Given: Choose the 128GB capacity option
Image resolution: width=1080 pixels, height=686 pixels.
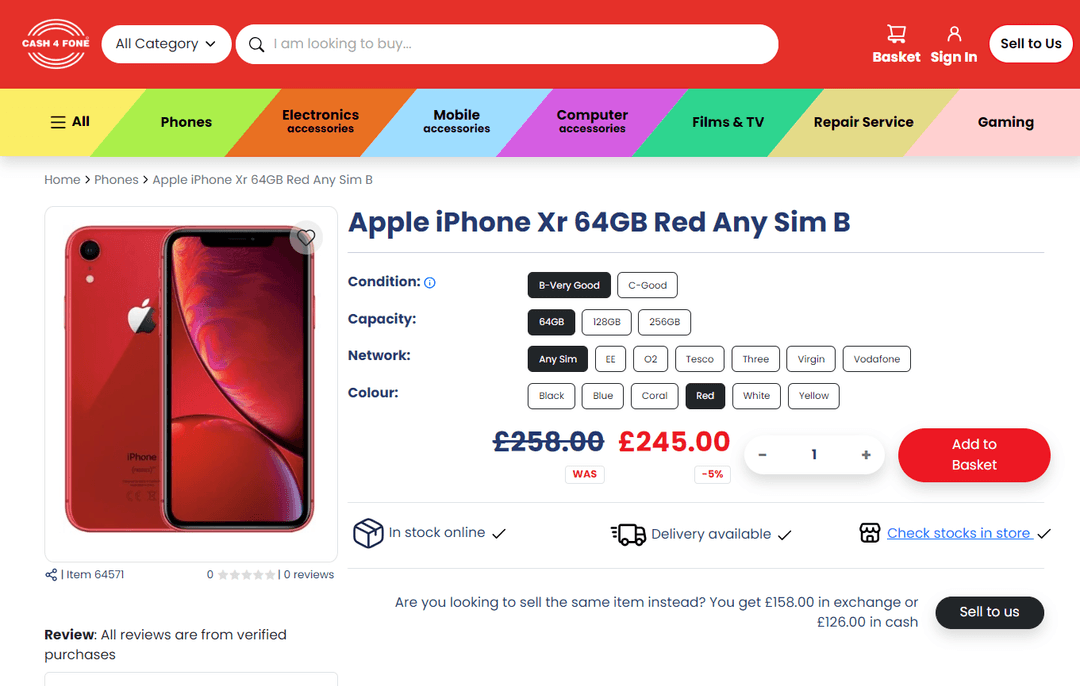Looking at the screenshot, I should point(606,322).
